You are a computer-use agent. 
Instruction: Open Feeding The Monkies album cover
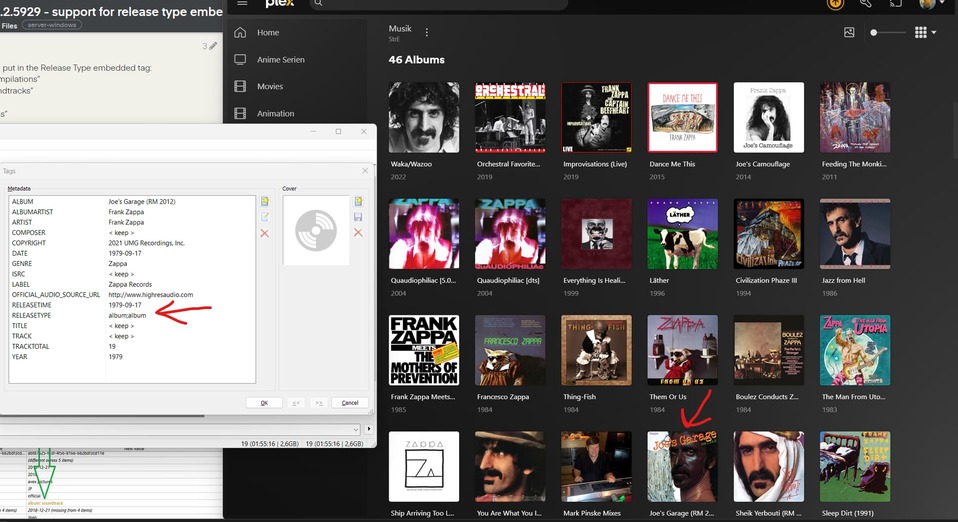[855, 117]
